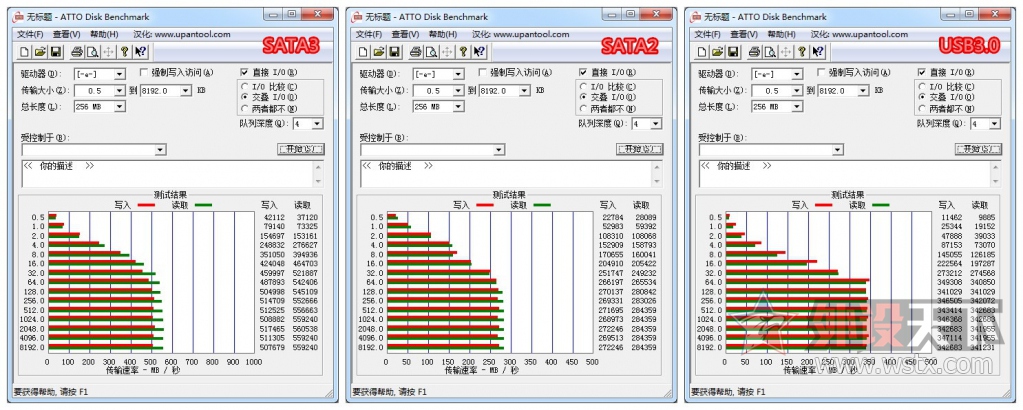This screenshot has width=1023, height=410.
Task: Click the New file icon in SATA3 window
Action: click(24, 52)
